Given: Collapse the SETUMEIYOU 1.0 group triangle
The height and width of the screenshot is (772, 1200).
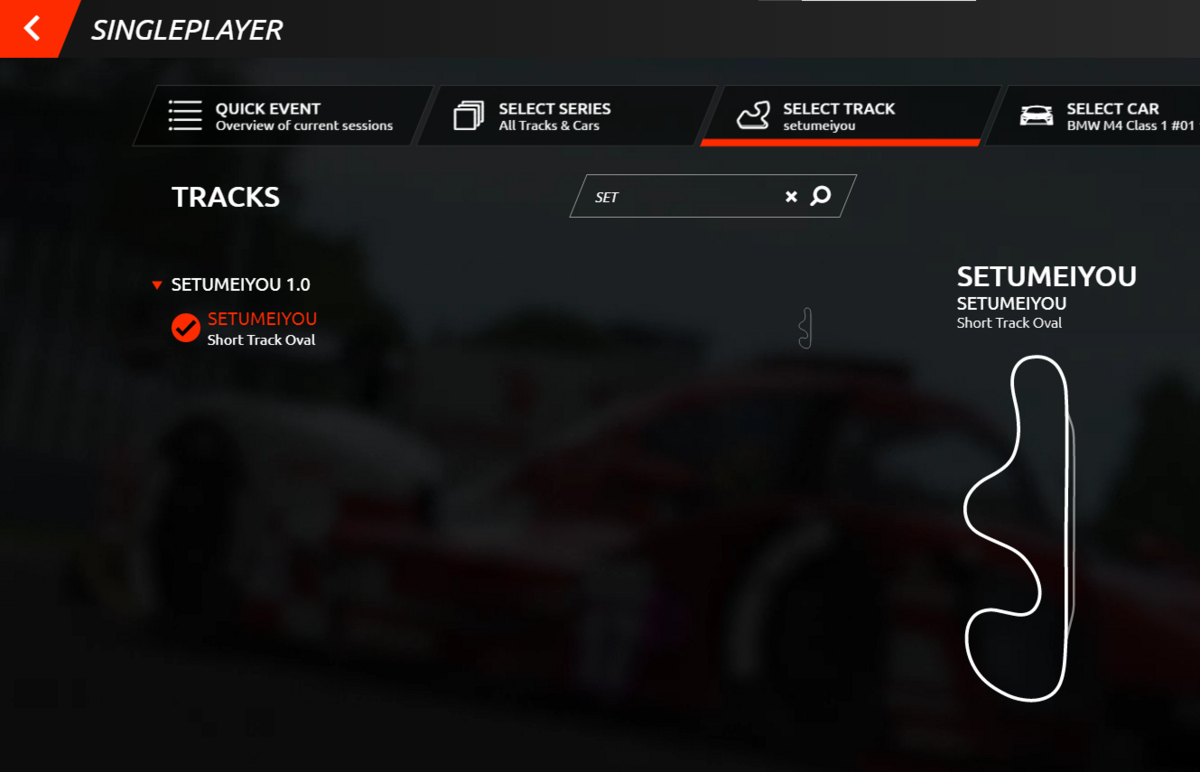Looking at the screenshot, I should (x=157, y=285).
